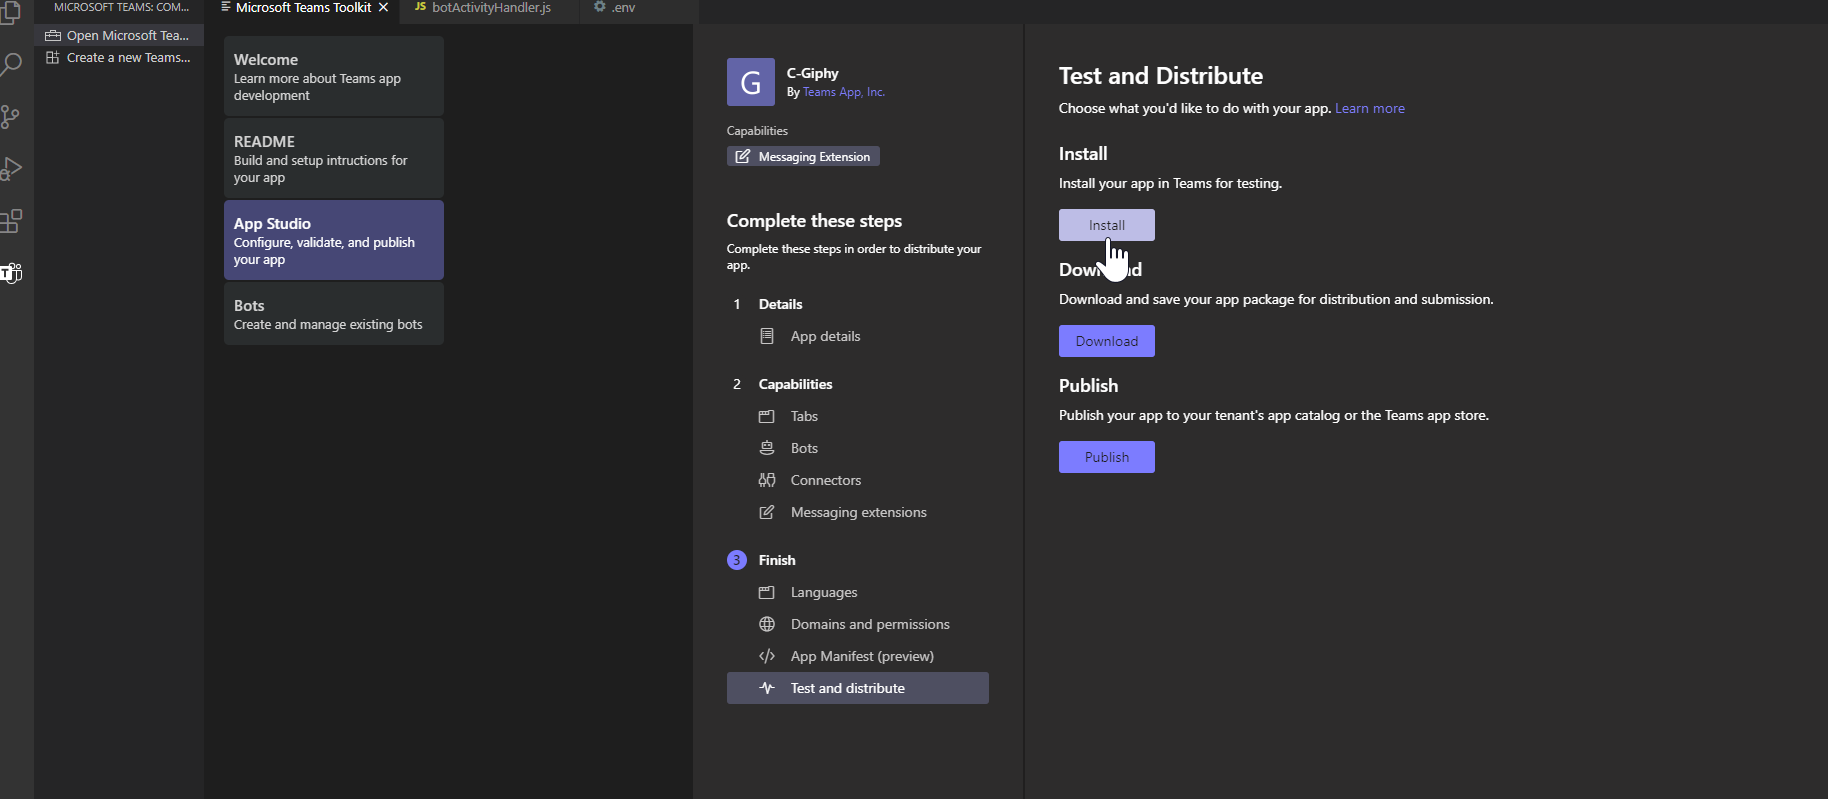Open Tabs capability step

[858, 416]
